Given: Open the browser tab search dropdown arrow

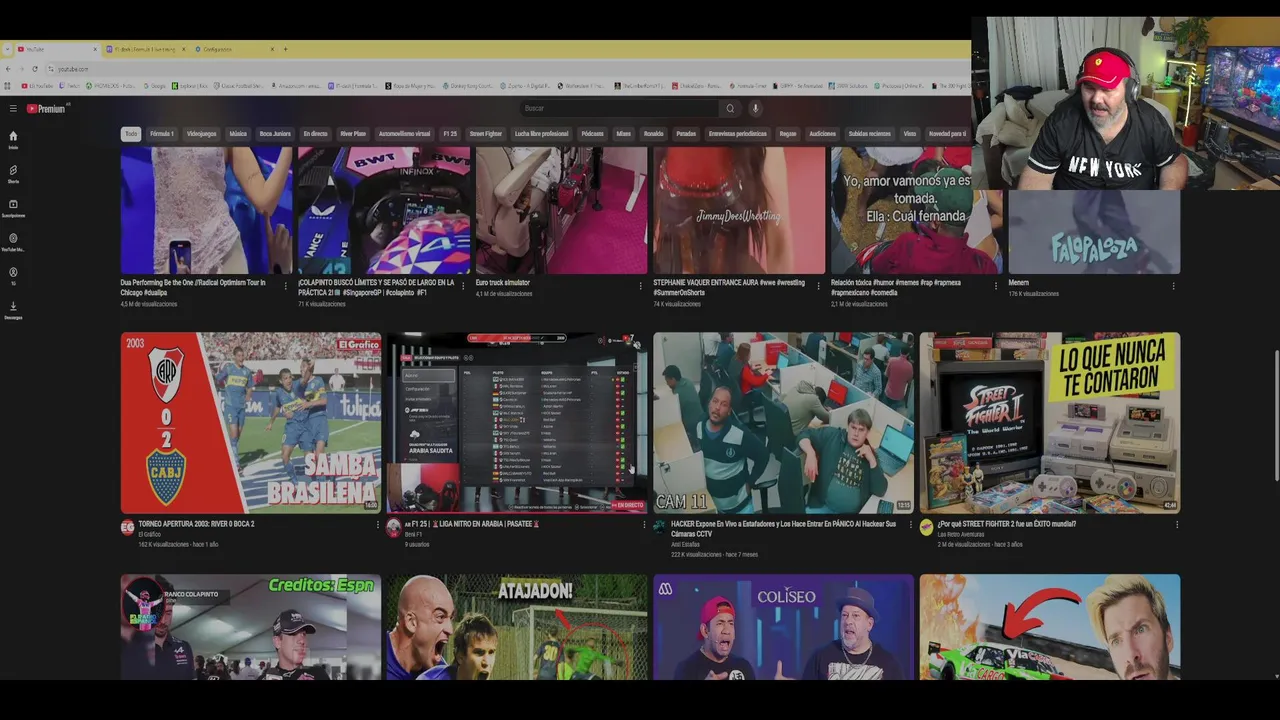Looking at the screenshot, I should coord(7,49).
